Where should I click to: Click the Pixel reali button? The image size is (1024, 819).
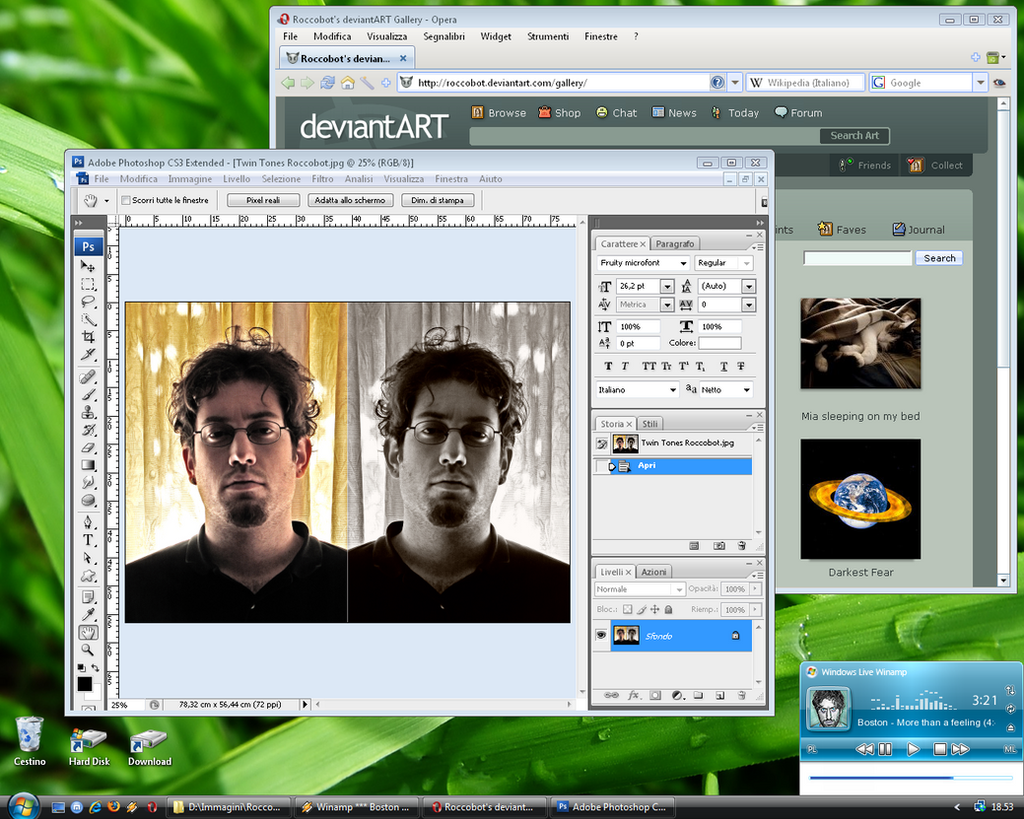263,201
